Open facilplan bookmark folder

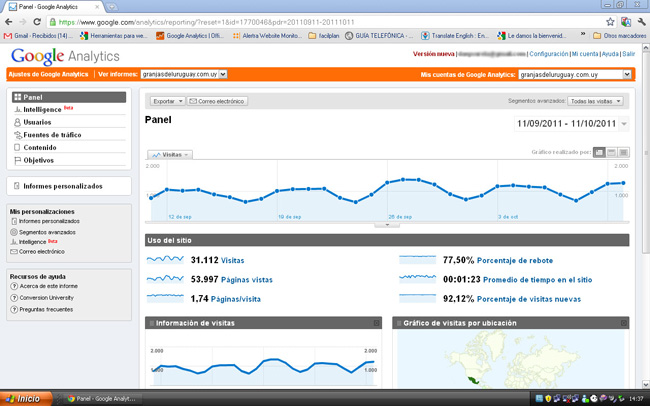[x=324, y=36]
